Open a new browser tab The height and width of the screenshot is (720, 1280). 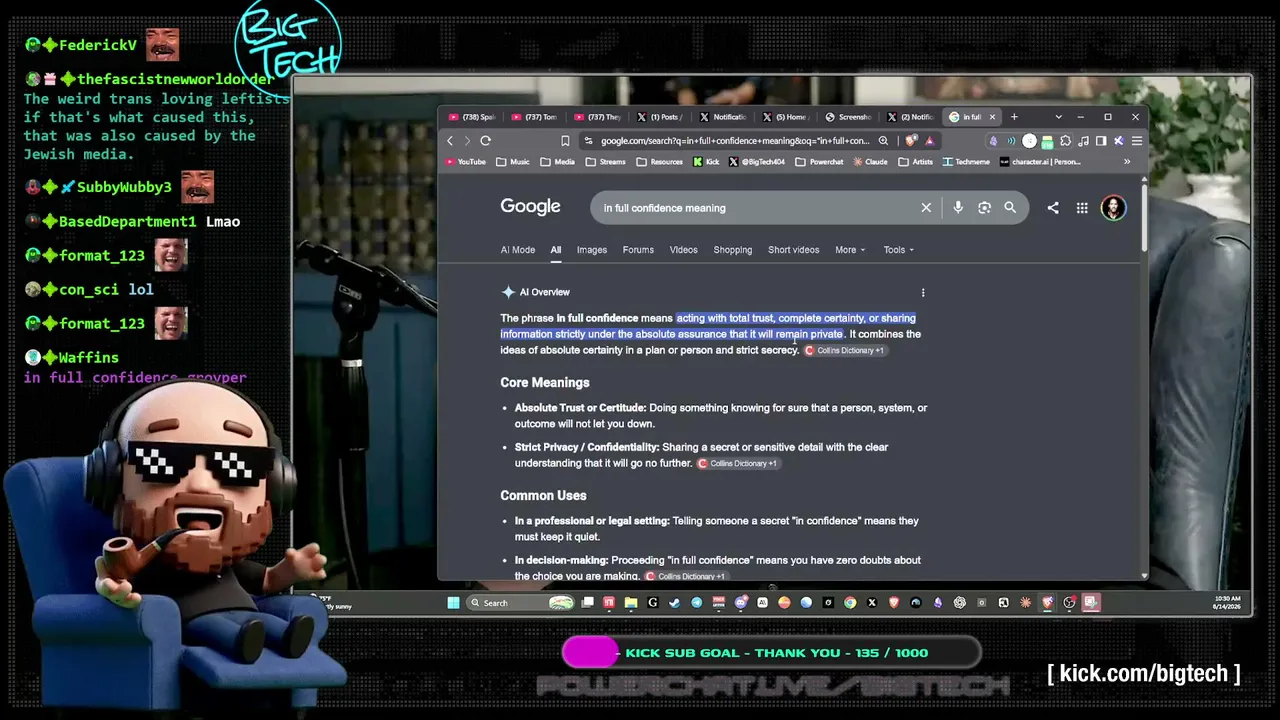1014,117
